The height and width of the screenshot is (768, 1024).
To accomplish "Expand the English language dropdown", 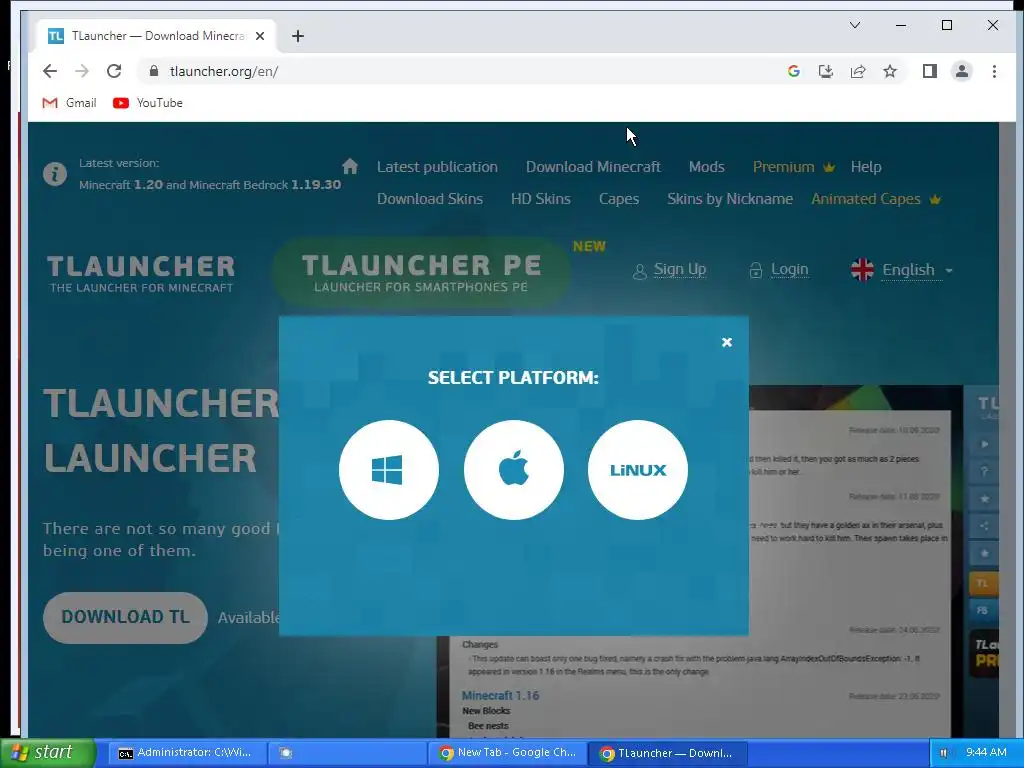I will [x=902, y=270].
